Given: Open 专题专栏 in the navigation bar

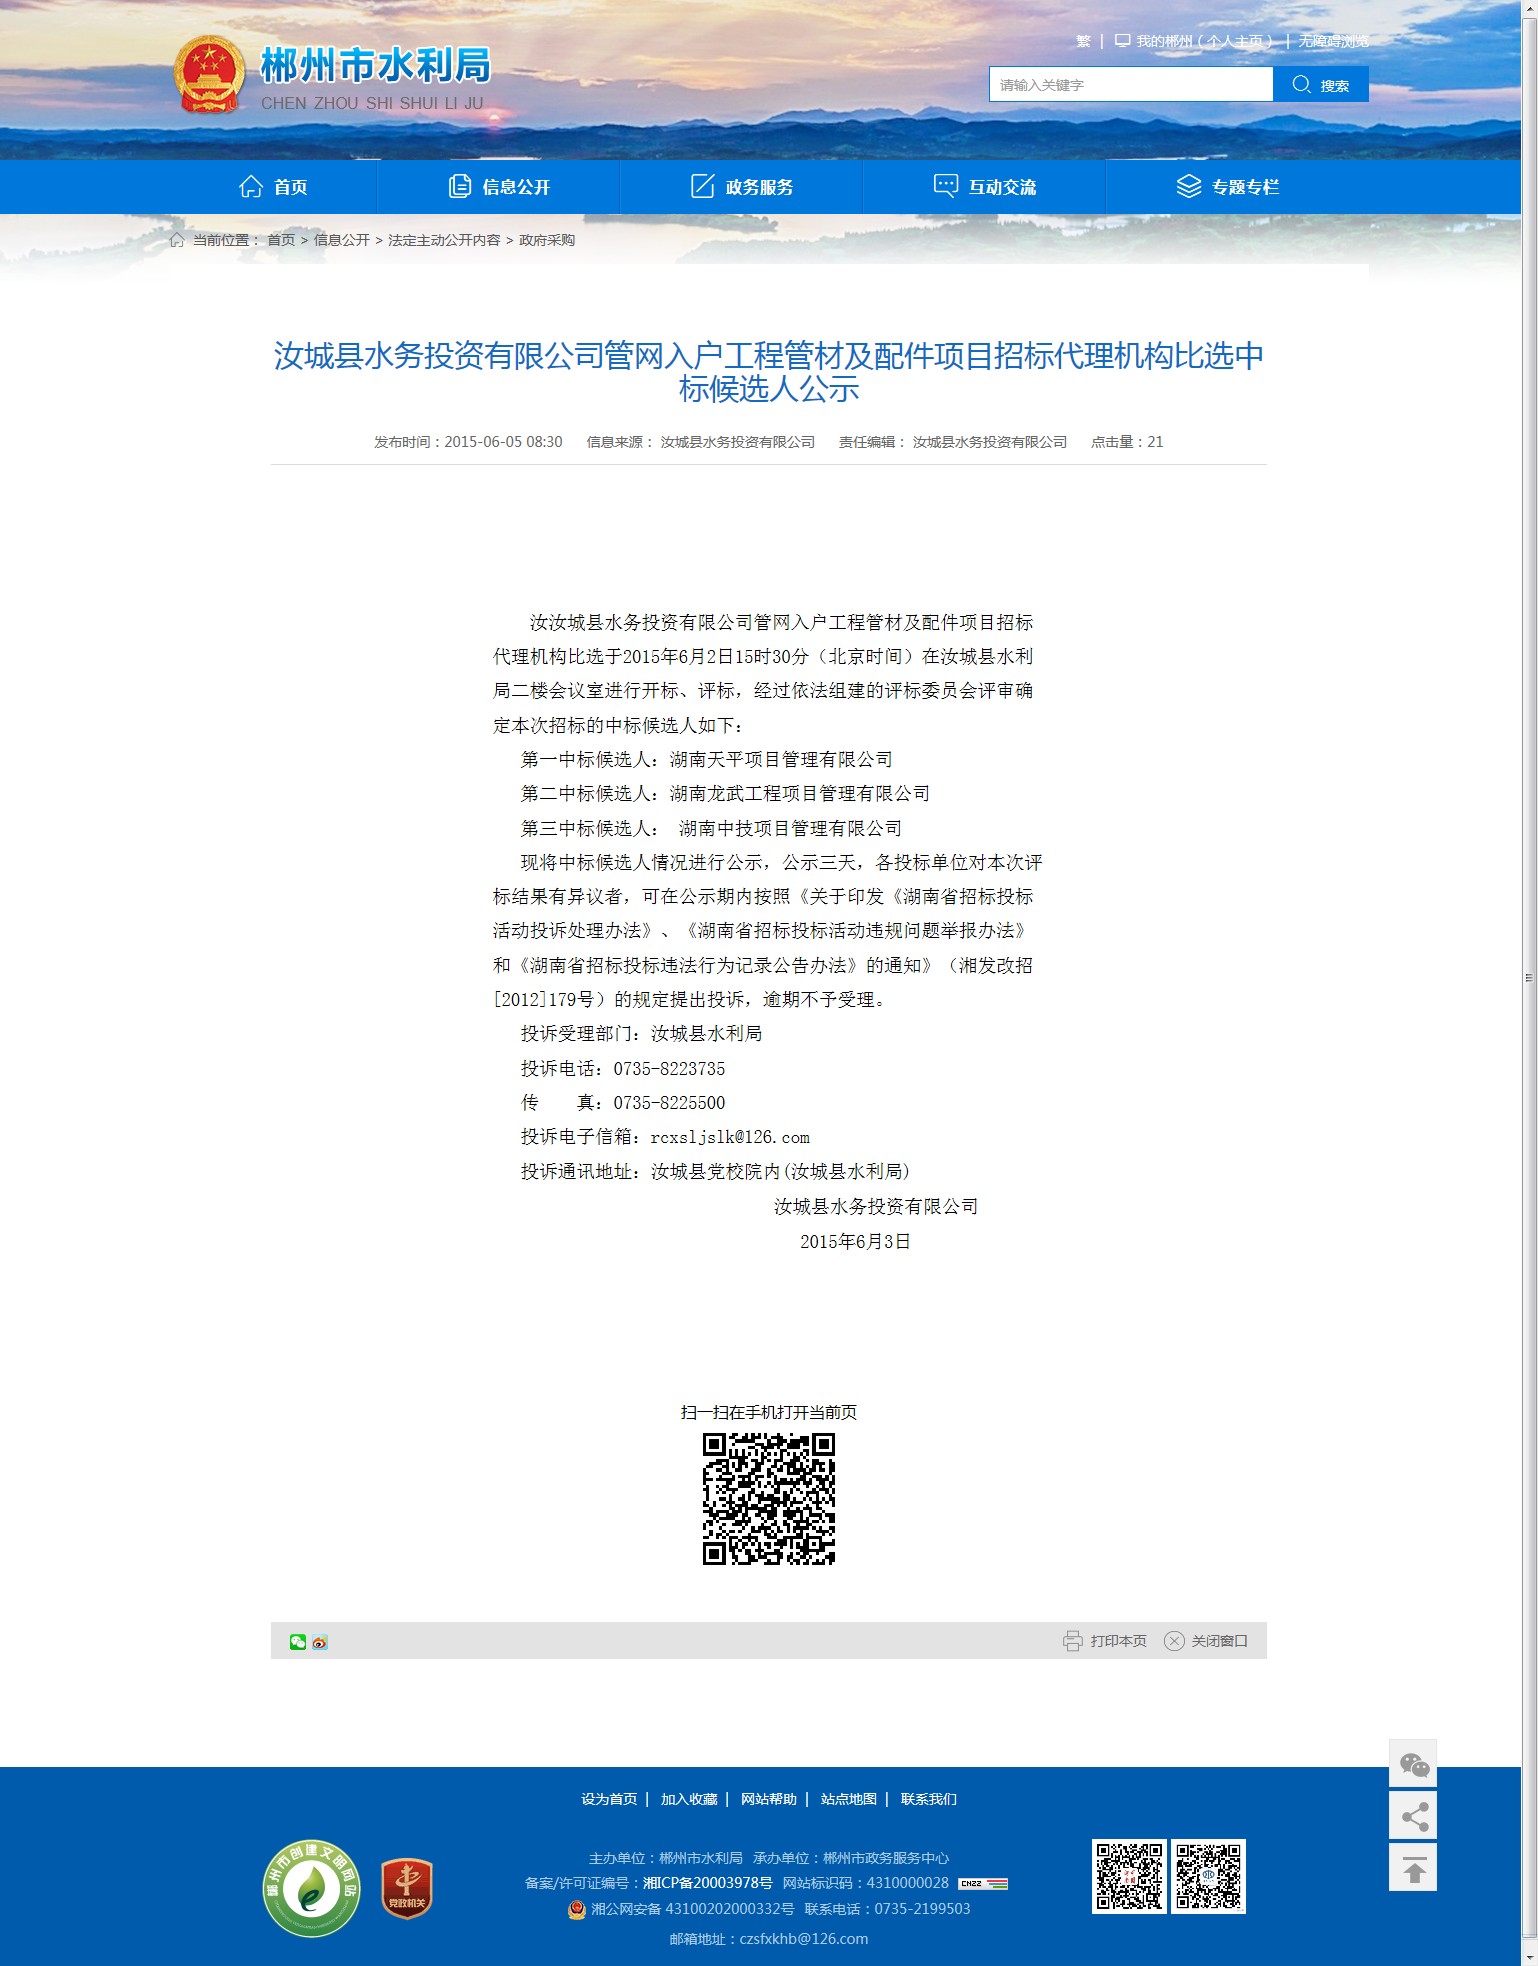Looking at the screenshot, I should pos(1228,187).
